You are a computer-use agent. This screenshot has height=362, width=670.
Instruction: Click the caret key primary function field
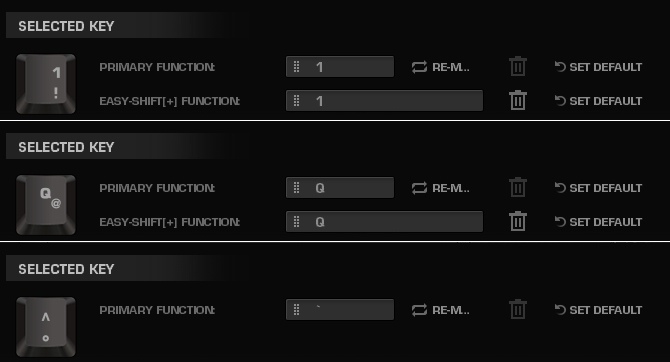(x=340, y=309)
